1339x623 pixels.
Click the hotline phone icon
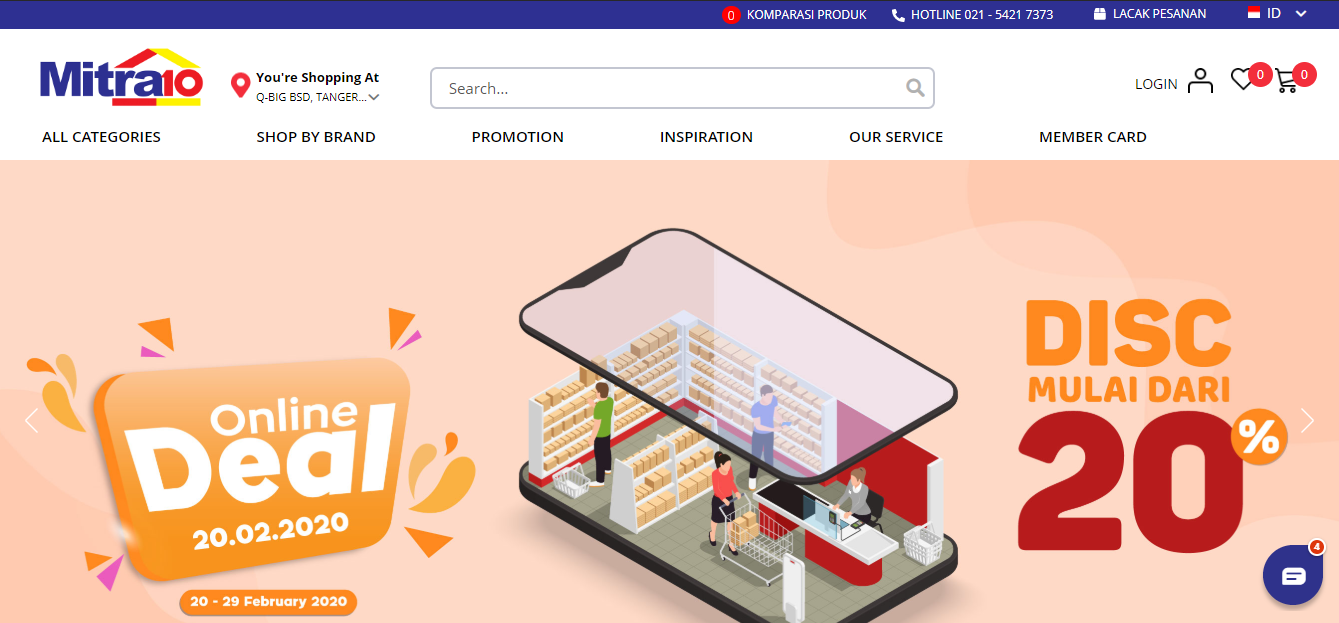tap(898, 15)
